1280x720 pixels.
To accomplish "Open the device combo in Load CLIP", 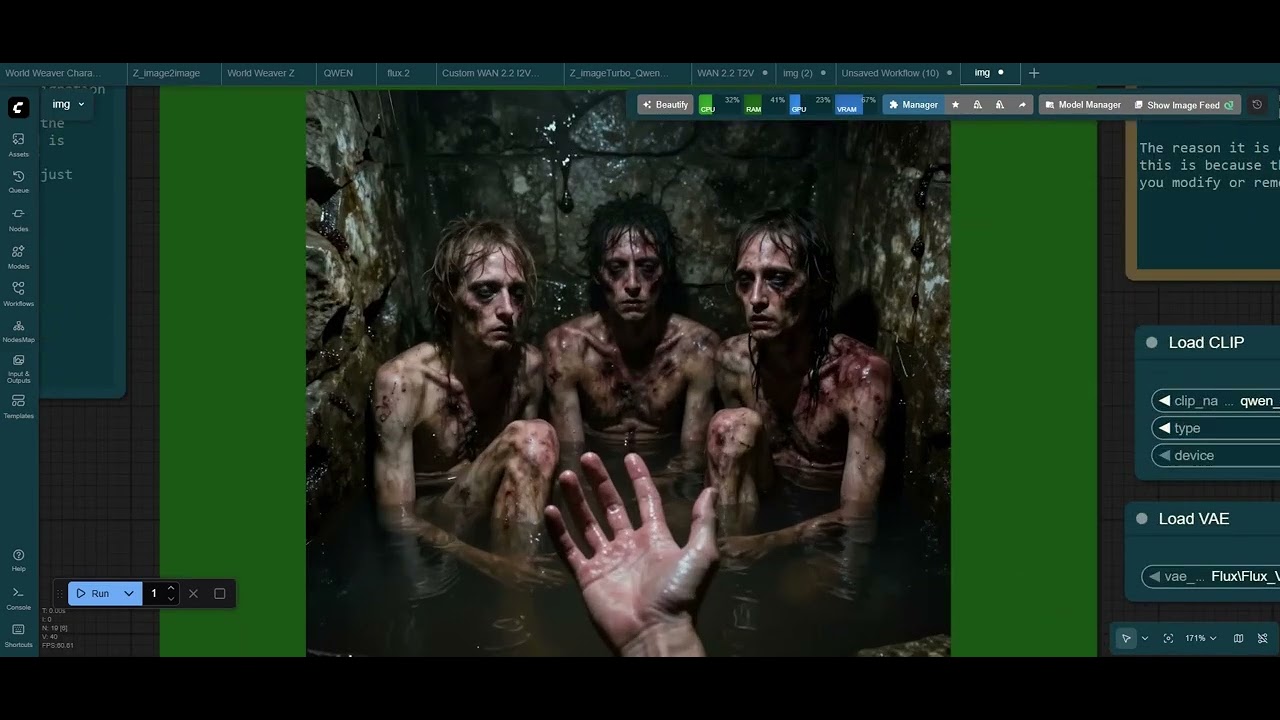I will 1216,455.
